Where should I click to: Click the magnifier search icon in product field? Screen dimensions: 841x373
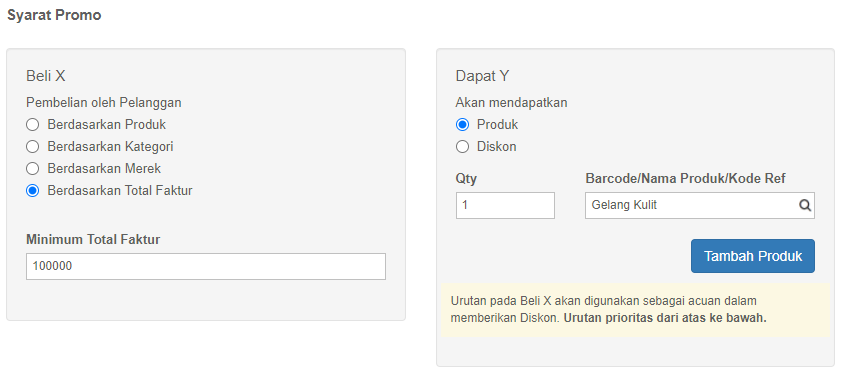click(805, 206)
